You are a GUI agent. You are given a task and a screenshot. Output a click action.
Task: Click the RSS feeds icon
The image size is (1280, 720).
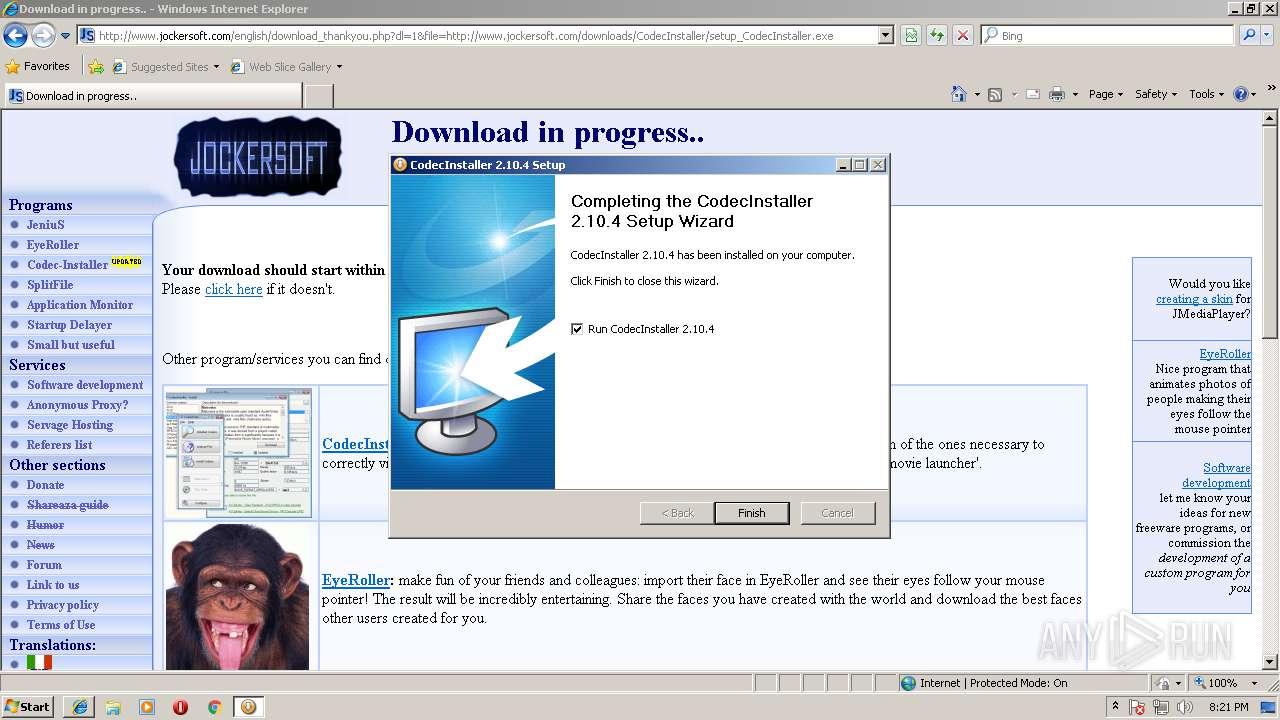pos(995,94)
